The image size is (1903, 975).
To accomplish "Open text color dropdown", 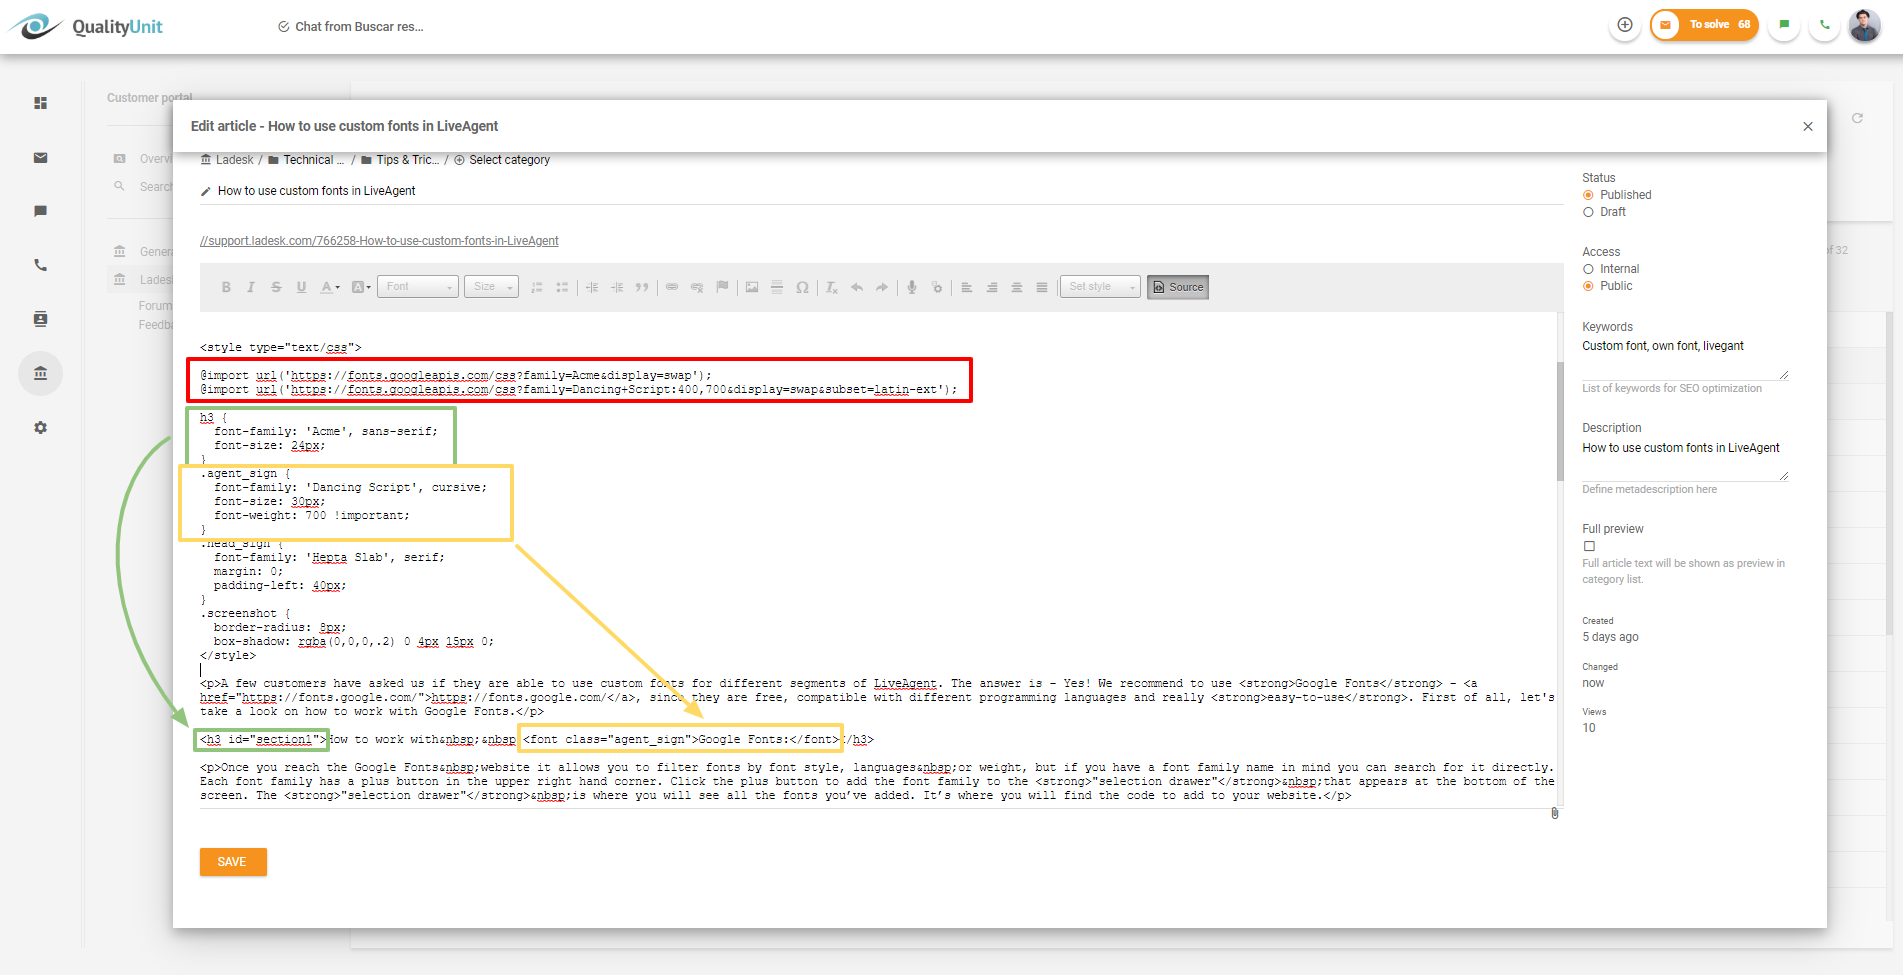I will click(x=329, y=287).
